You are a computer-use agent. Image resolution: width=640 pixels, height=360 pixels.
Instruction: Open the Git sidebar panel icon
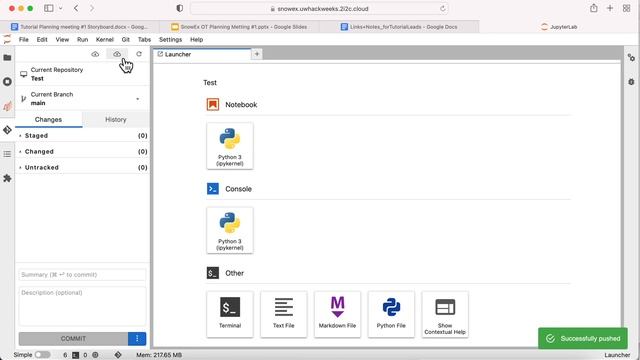coord(7,130)
